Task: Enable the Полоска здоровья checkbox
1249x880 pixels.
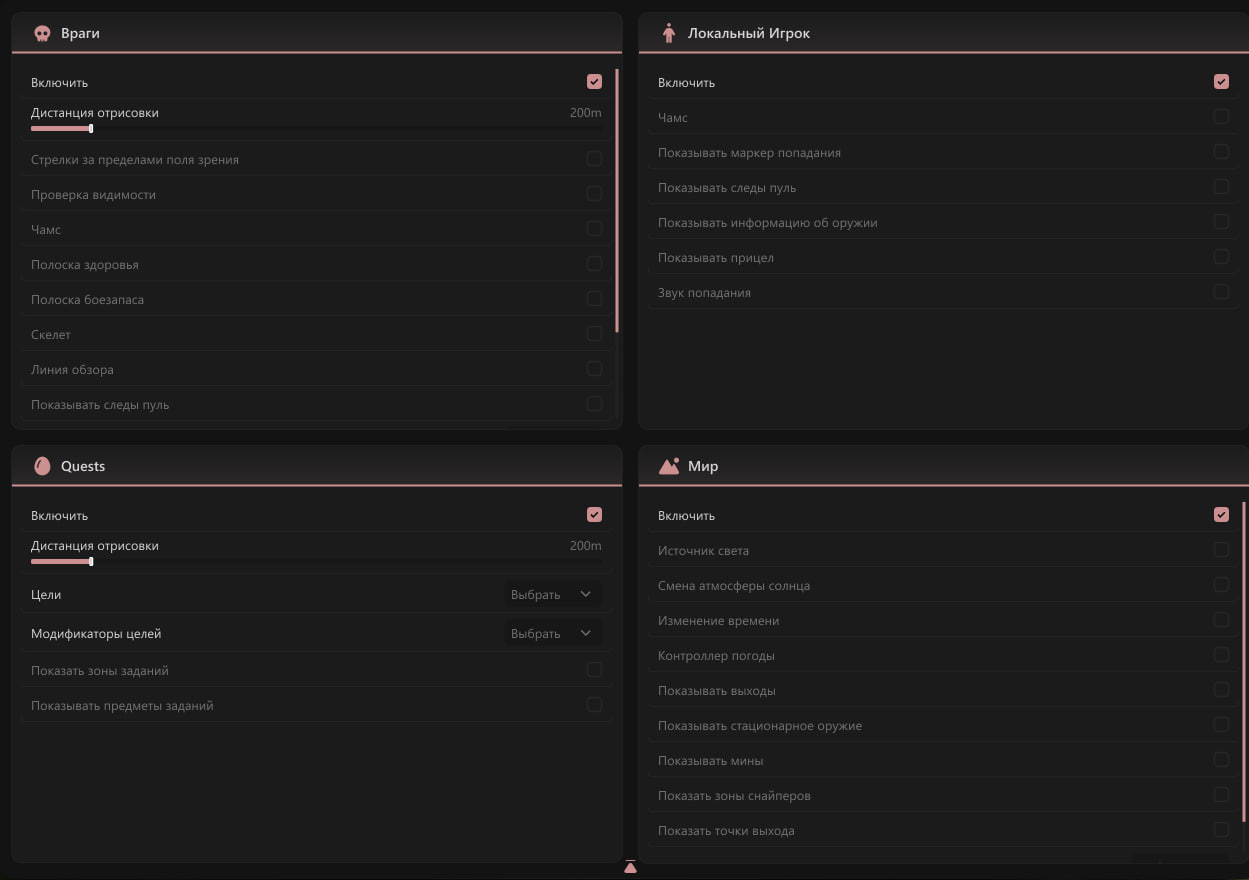Action: [x=594, y=264]
